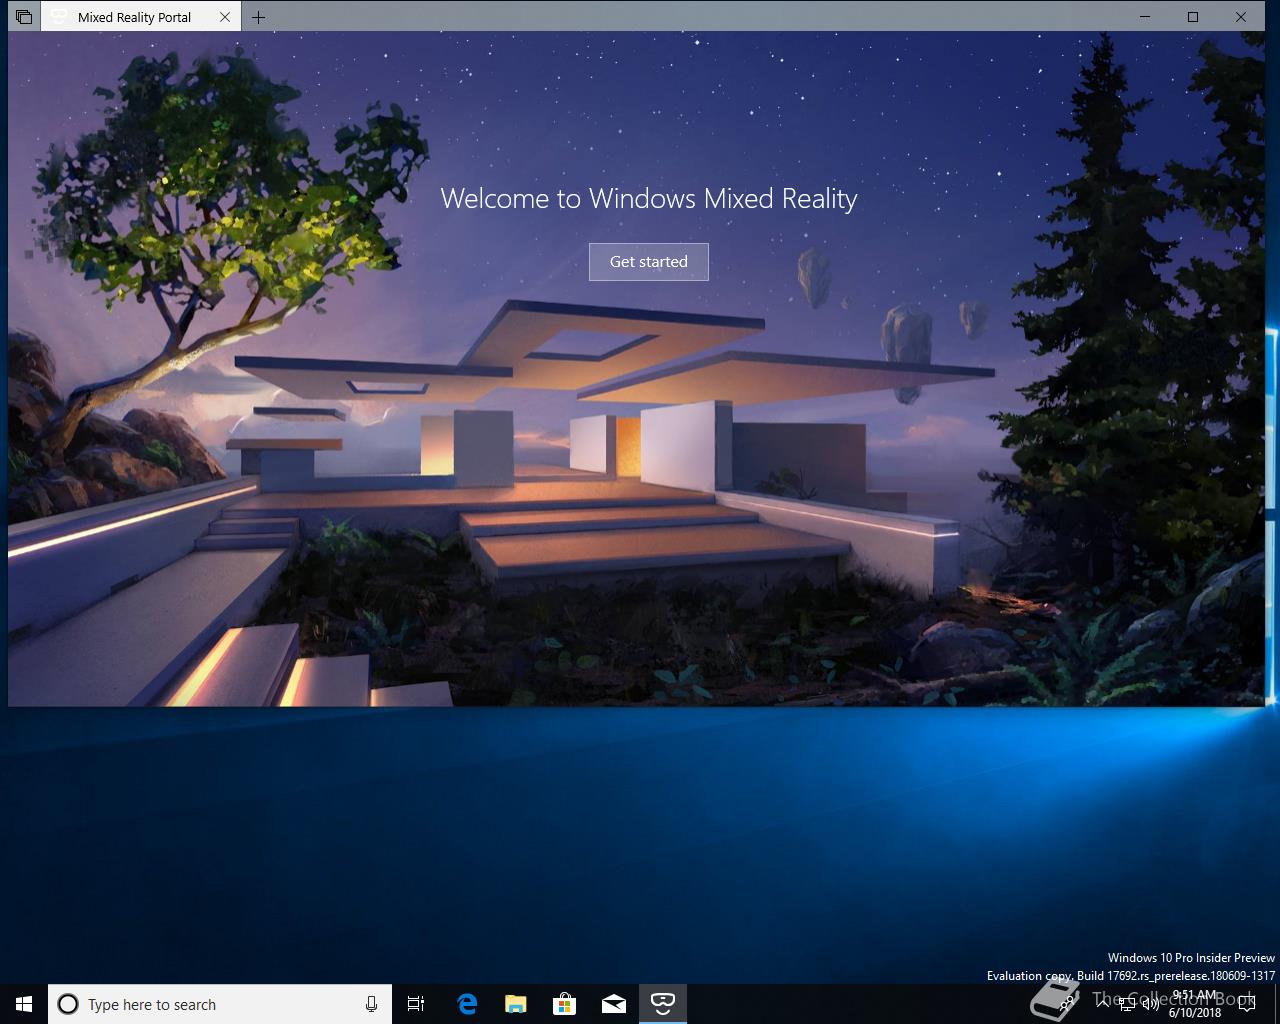Activate the Cortana microphone icon
The width and height of the screenshot is (1280, 1024).
(x=371, y=1004)
